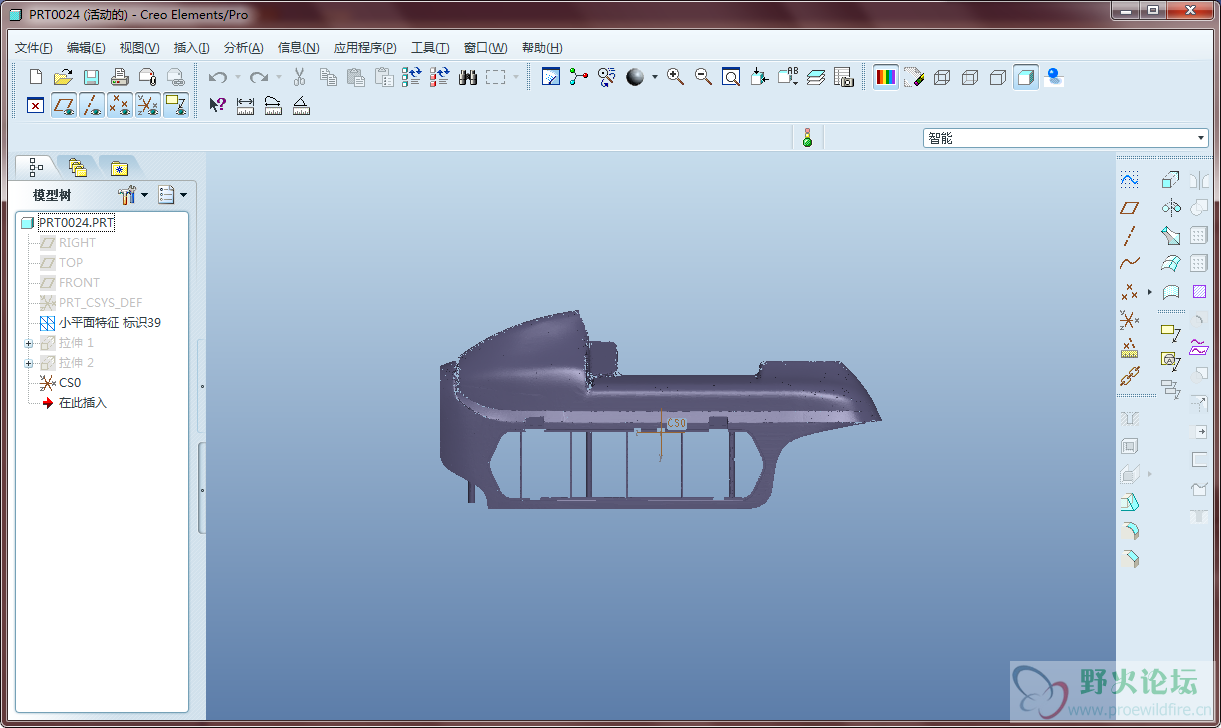Click the Refit zoom icon
Viewport: 1221px width, 728px height.
click(x=731, y=77)
